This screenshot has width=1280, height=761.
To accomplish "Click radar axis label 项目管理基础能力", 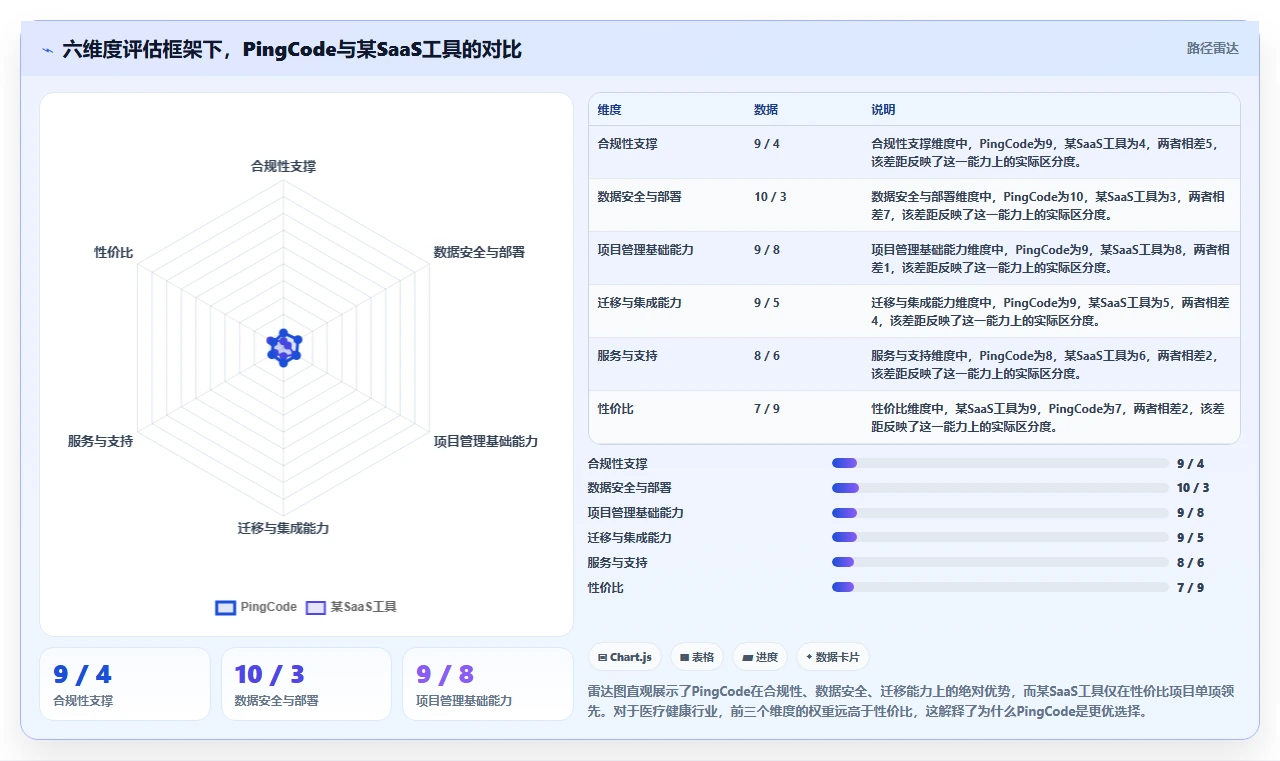I will (x=485, y=441).
